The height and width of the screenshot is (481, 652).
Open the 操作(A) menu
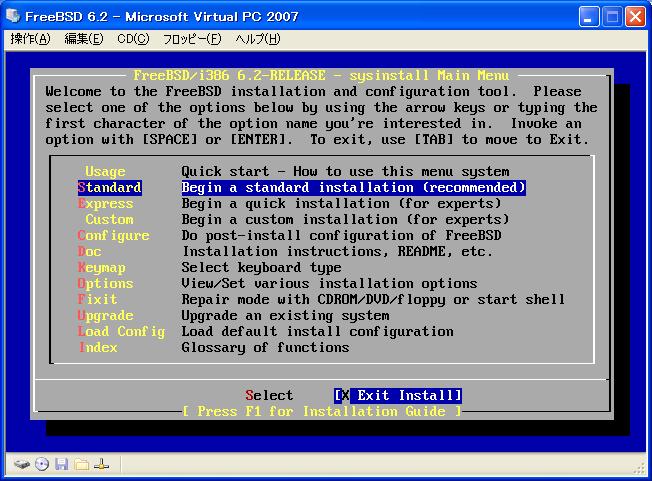click(x=30, y=39)
